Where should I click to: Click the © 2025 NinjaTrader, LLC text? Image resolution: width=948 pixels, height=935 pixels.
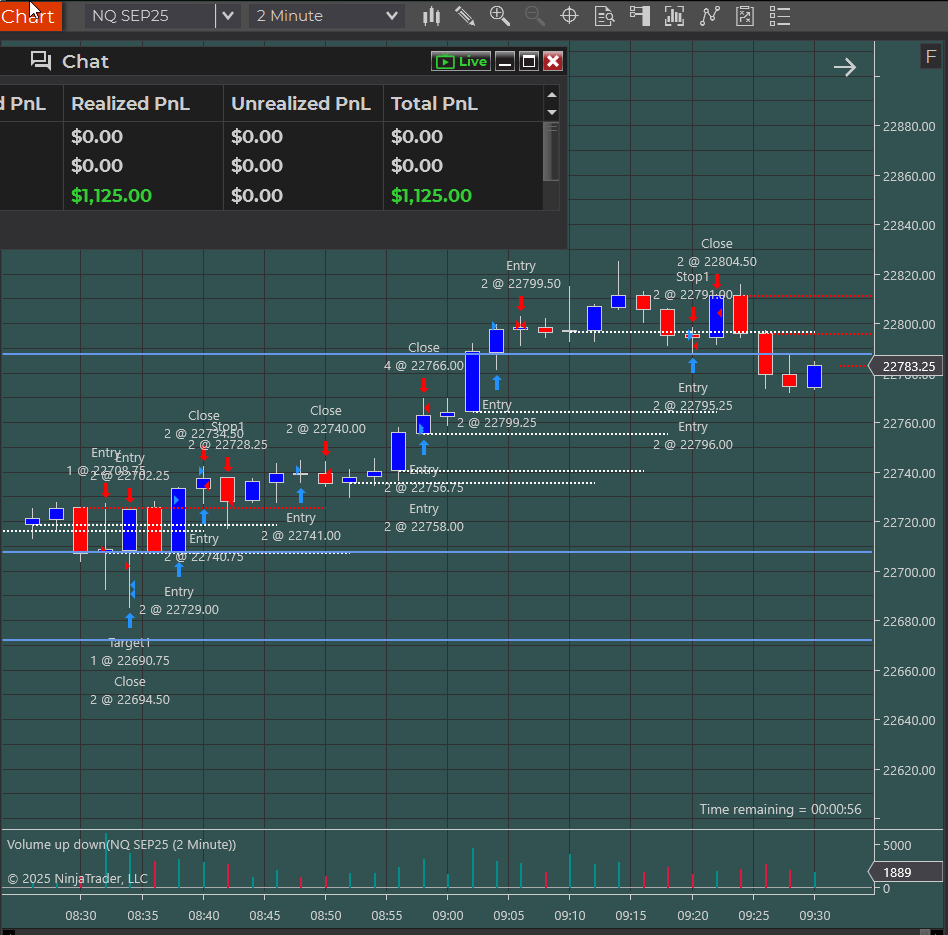(x=77, y=878)
